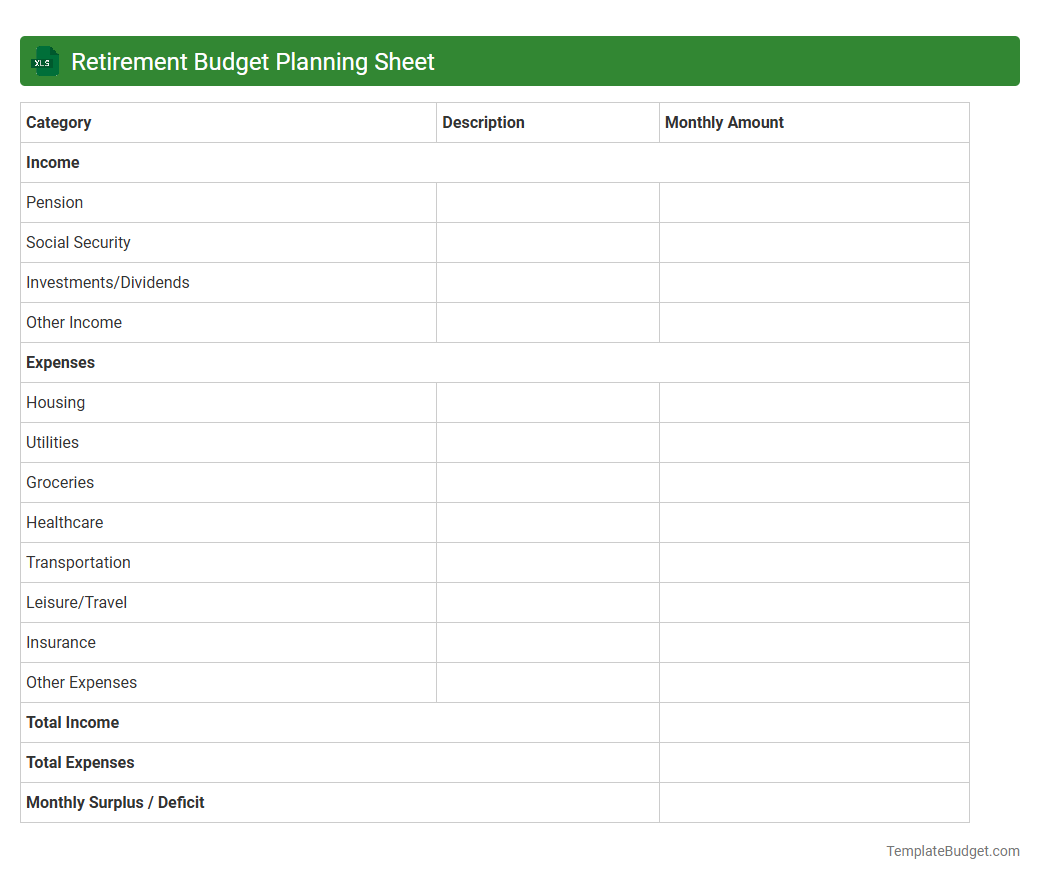Click the Social Security row label
The width and height of the screenshot is (1040, 880).
tap(78, 242)
